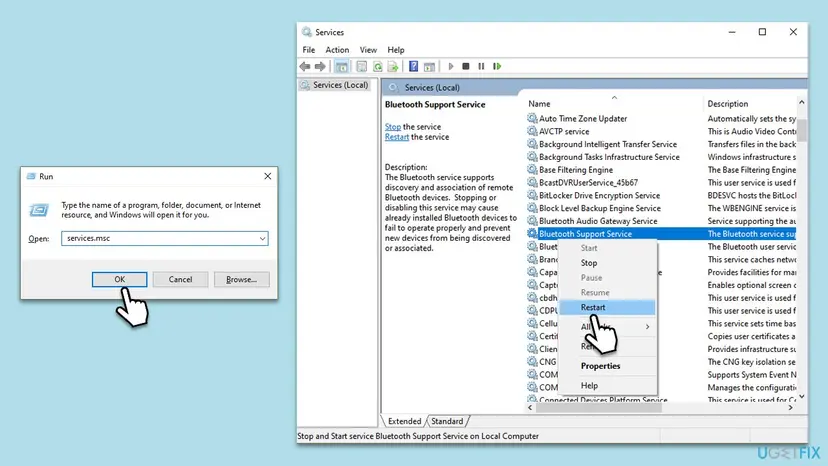Open the Action menu
828x466 pixels.
point(337,50)
